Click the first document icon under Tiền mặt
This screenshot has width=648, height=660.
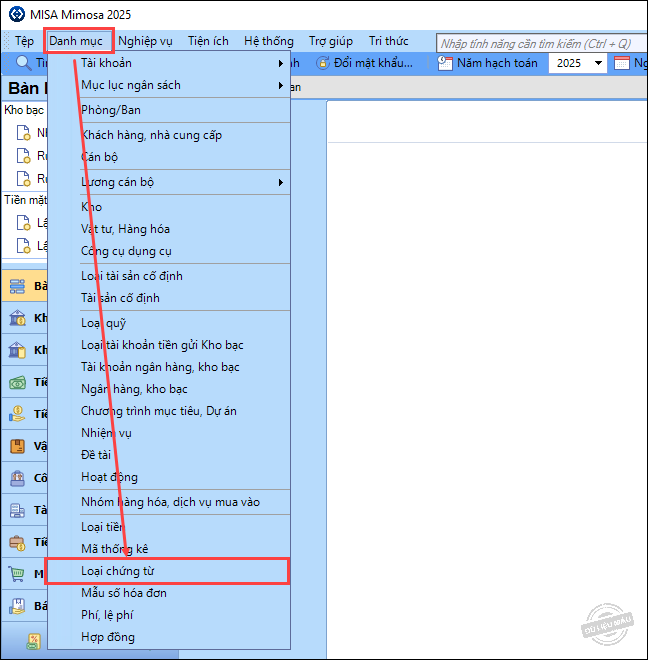23,223
